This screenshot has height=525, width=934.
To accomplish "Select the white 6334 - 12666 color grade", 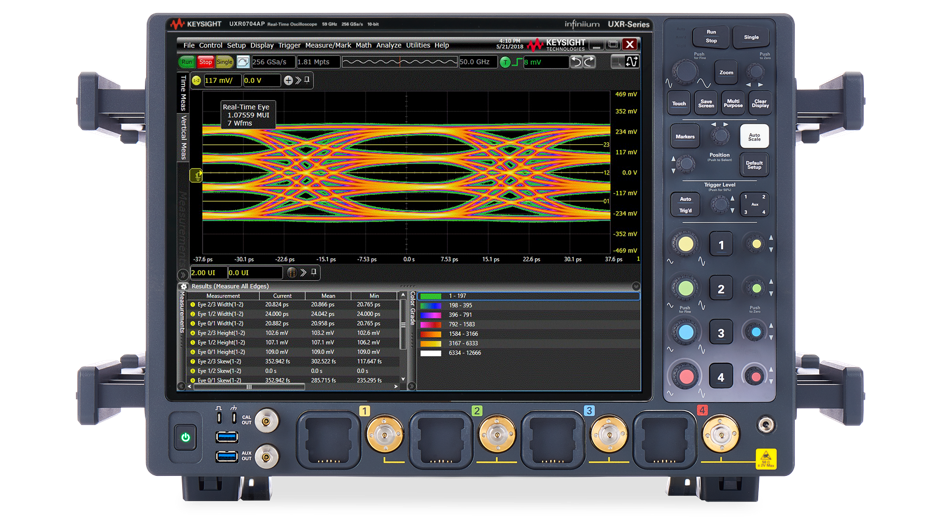I will (x=528, y=353).
